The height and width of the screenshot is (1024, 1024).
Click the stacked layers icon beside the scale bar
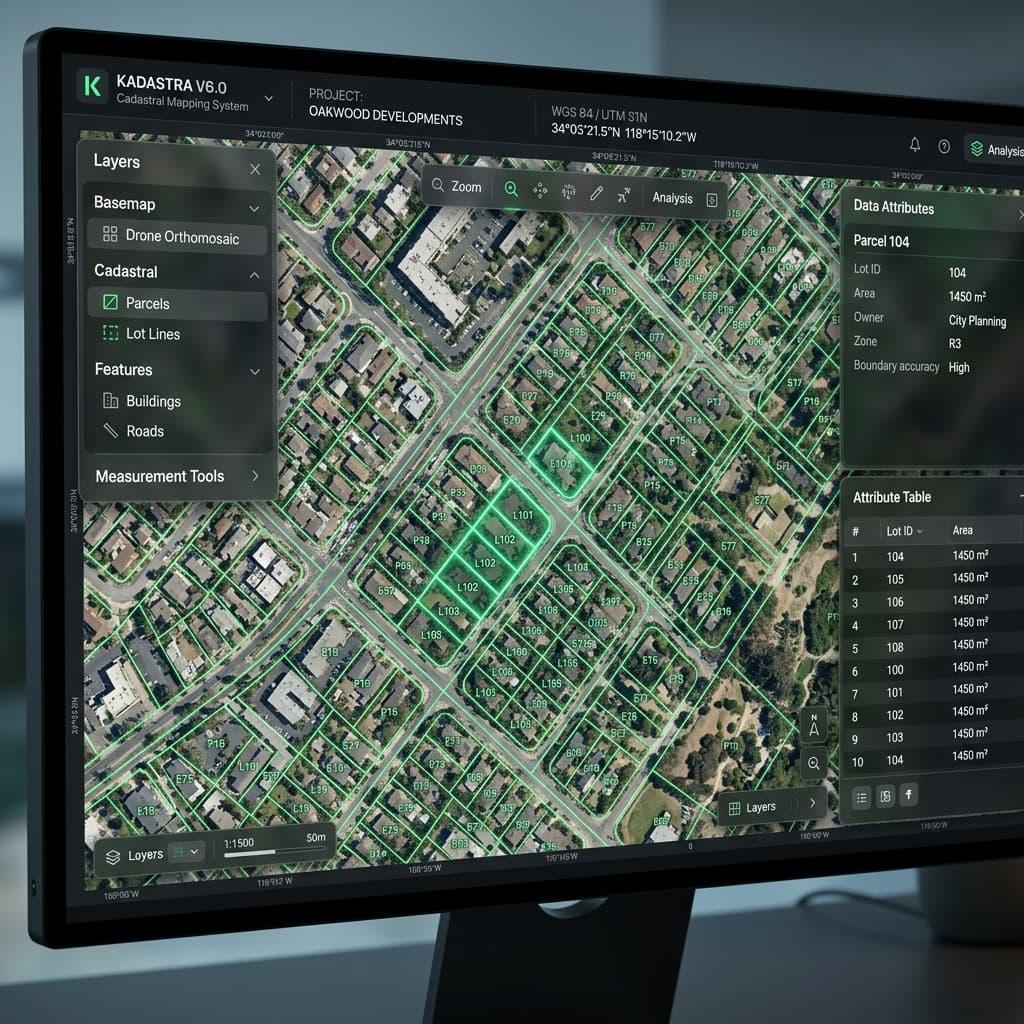(112, 857)
